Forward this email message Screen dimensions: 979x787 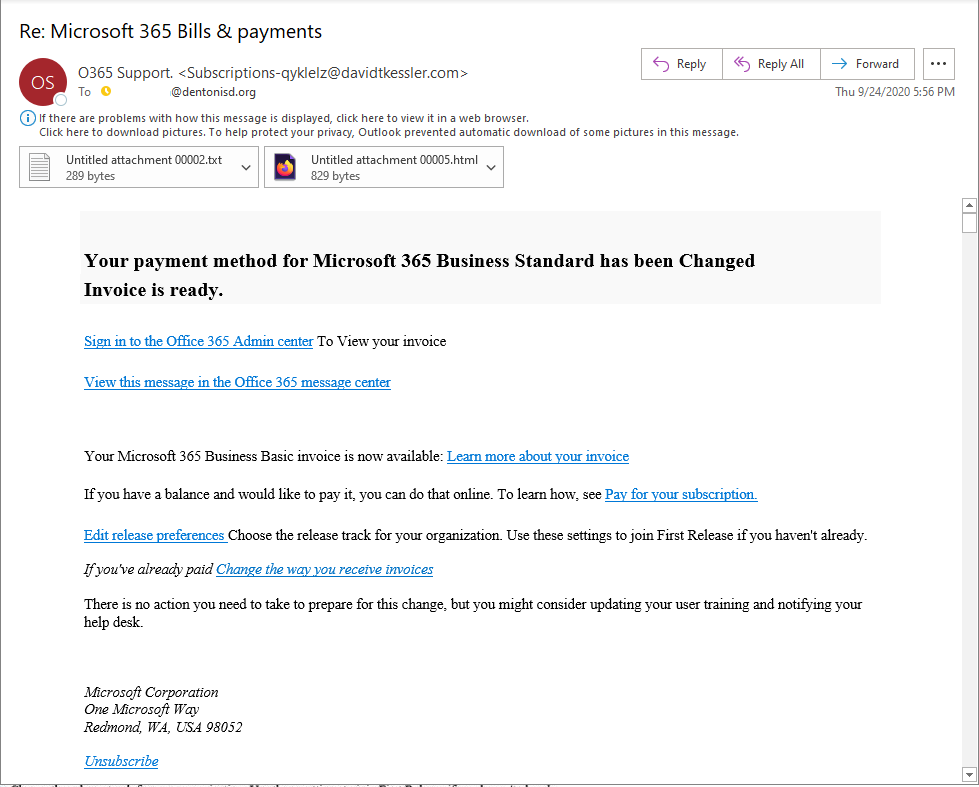click(x=867, y=64)
